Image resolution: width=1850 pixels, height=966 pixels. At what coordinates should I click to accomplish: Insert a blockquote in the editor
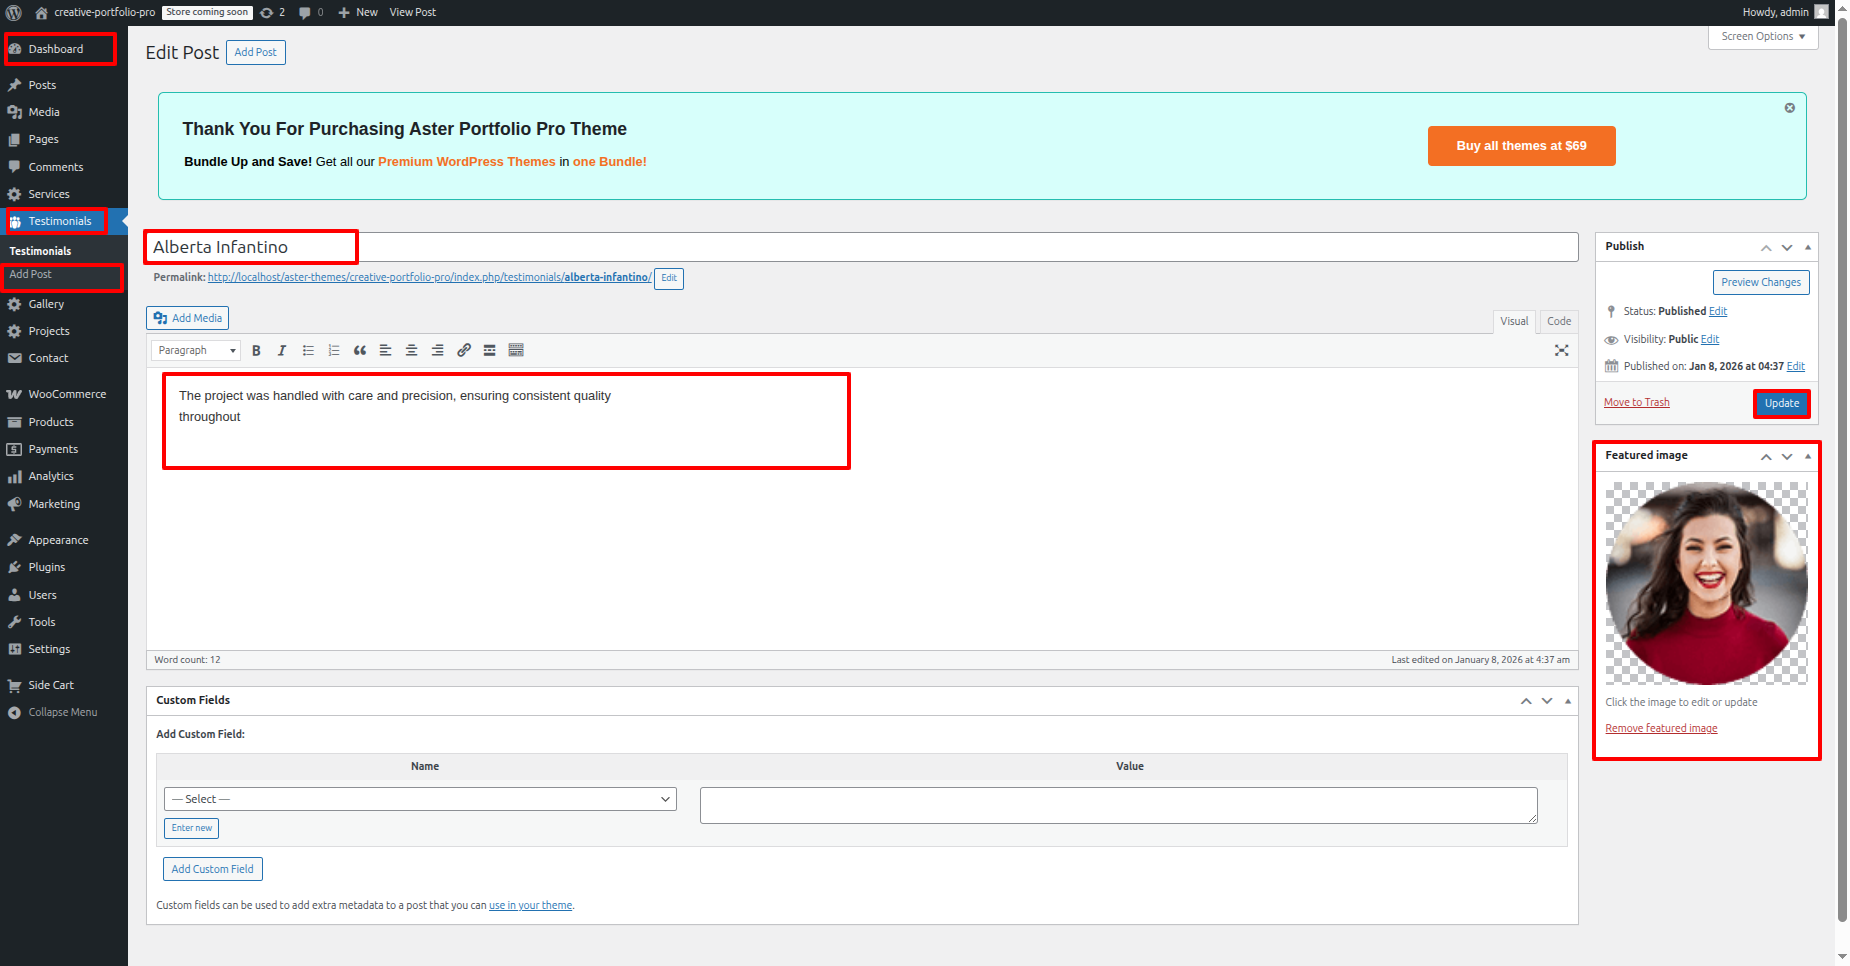(360, 351)
